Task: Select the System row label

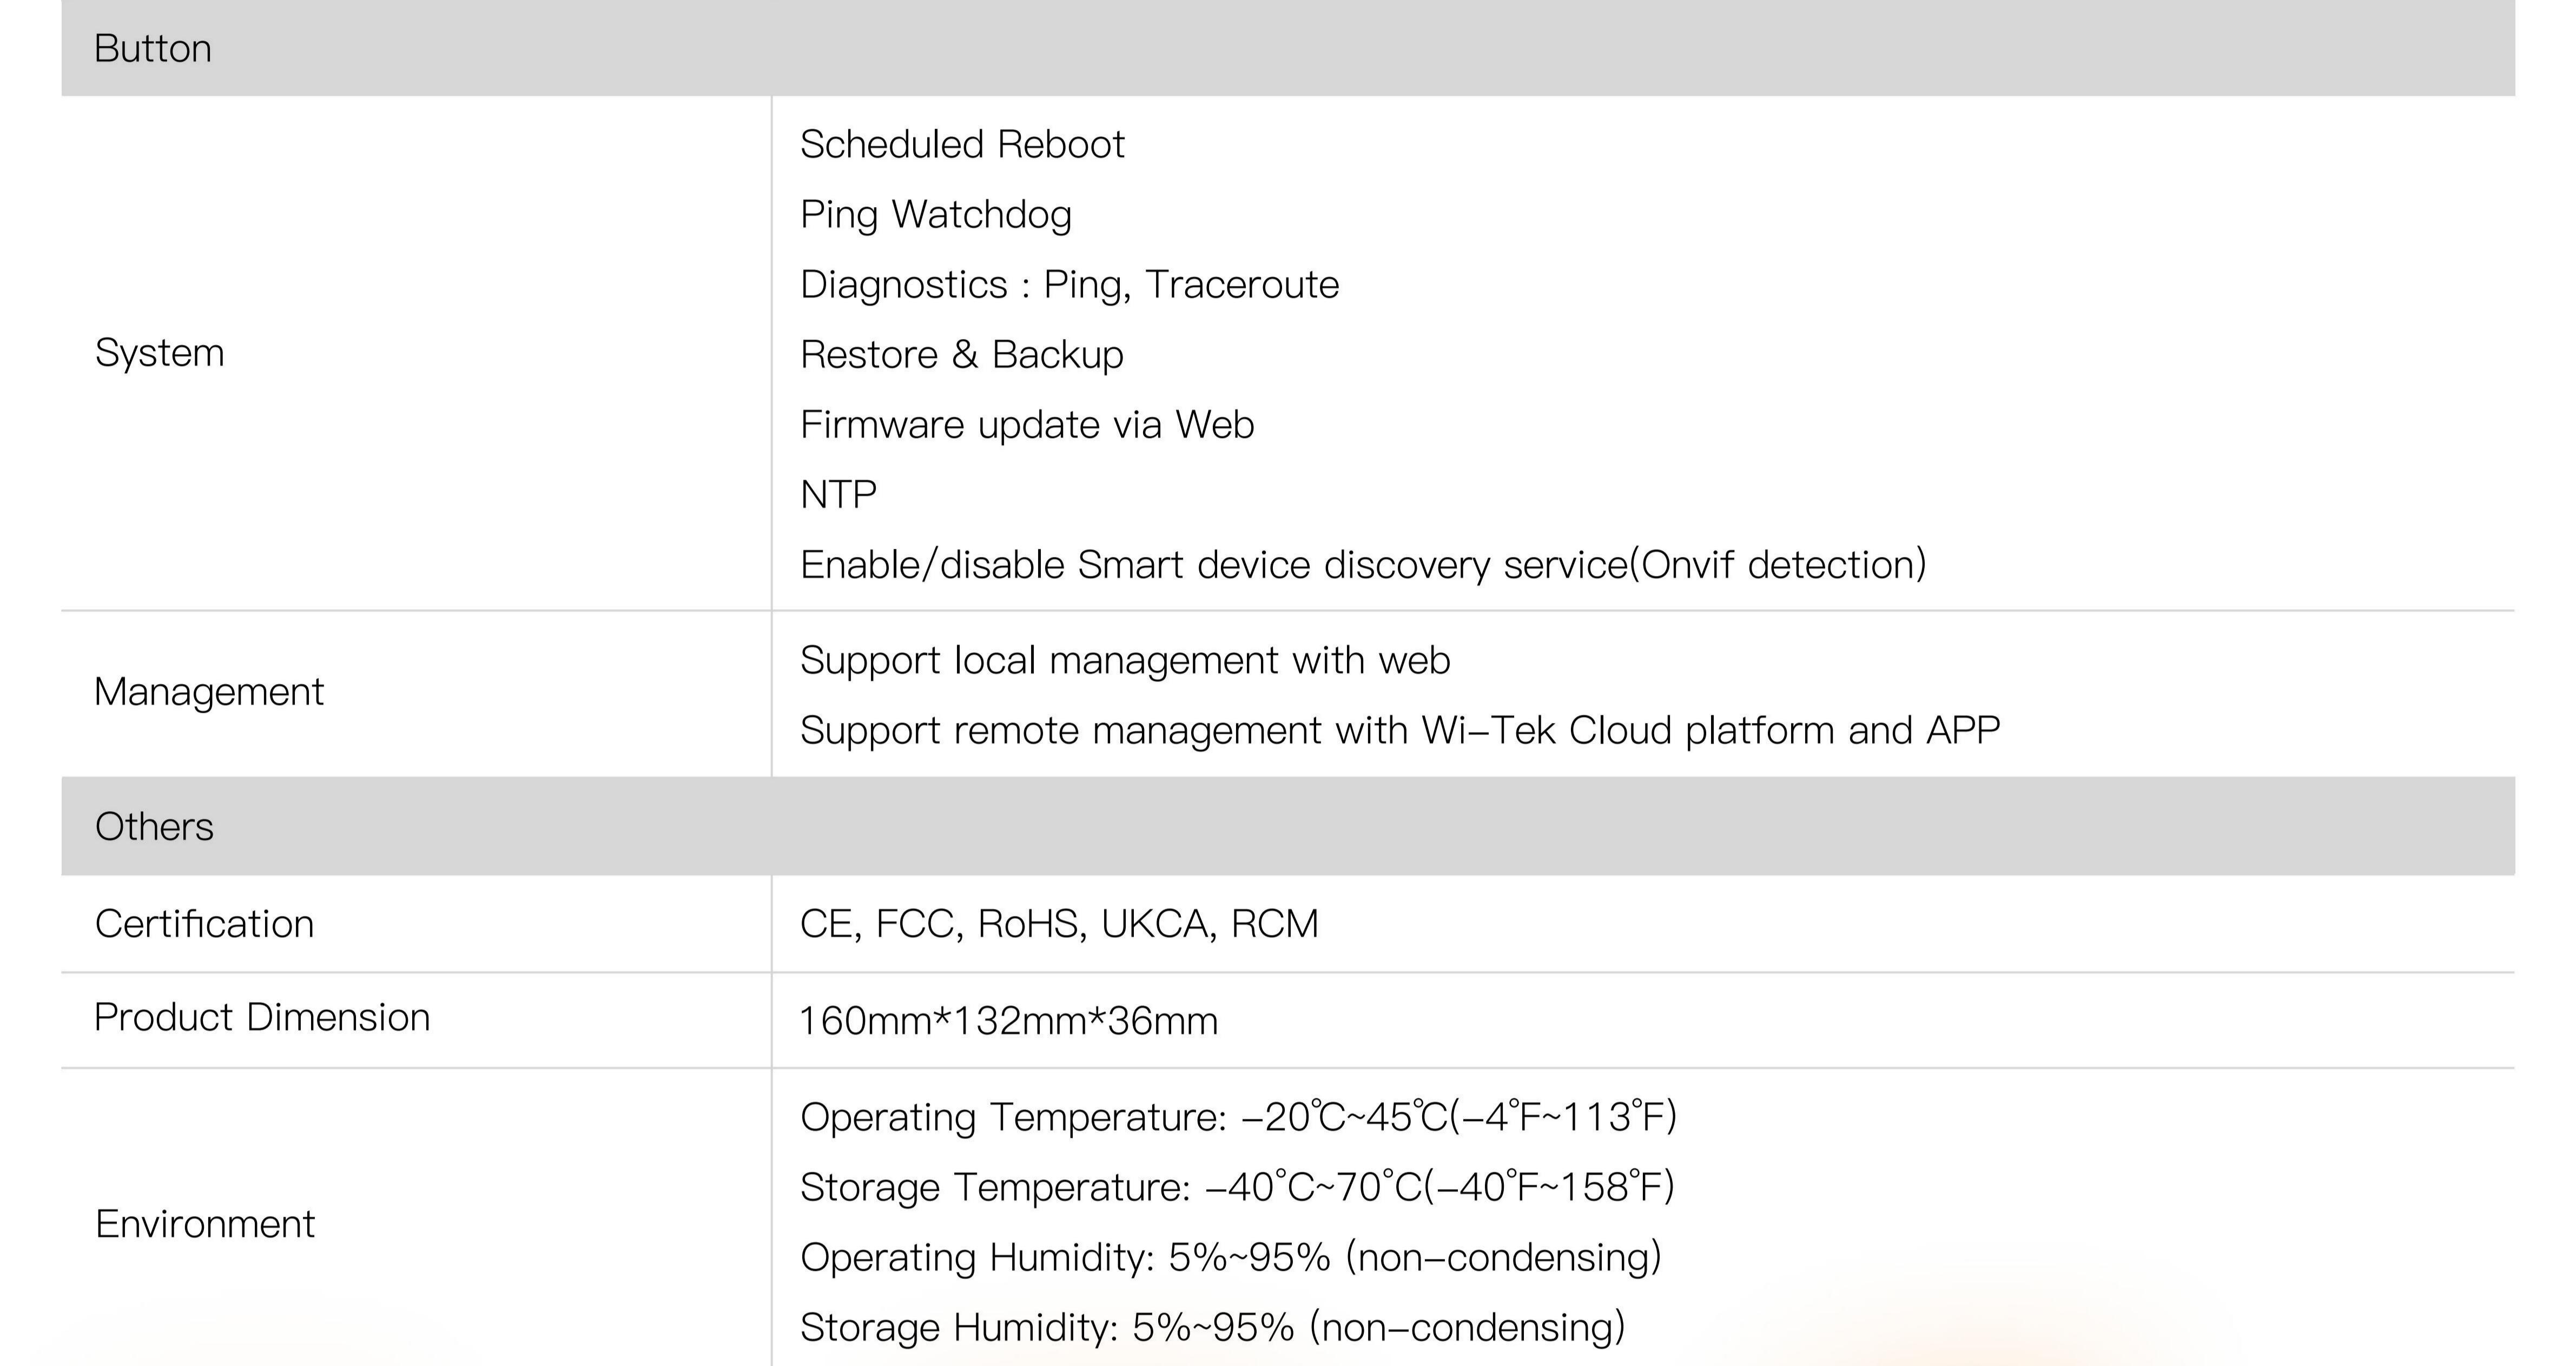Action: coord(159,353)
